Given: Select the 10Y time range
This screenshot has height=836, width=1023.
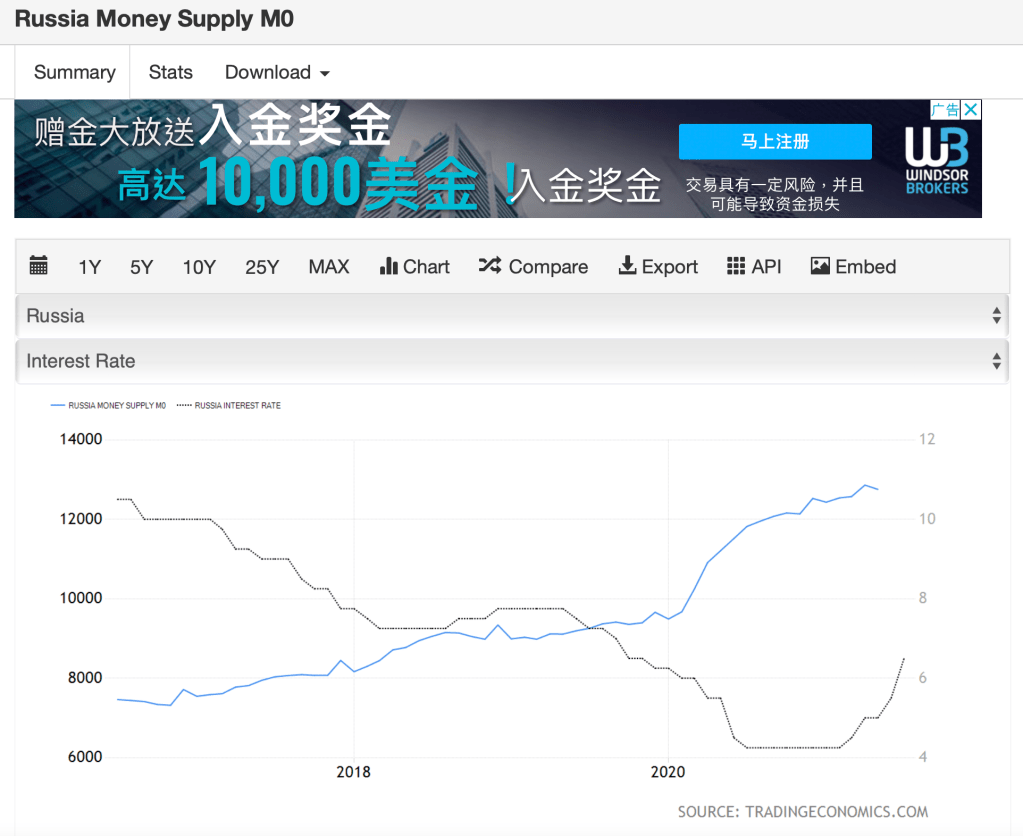Looking at the screenshot, I should [x=199, y=267].
